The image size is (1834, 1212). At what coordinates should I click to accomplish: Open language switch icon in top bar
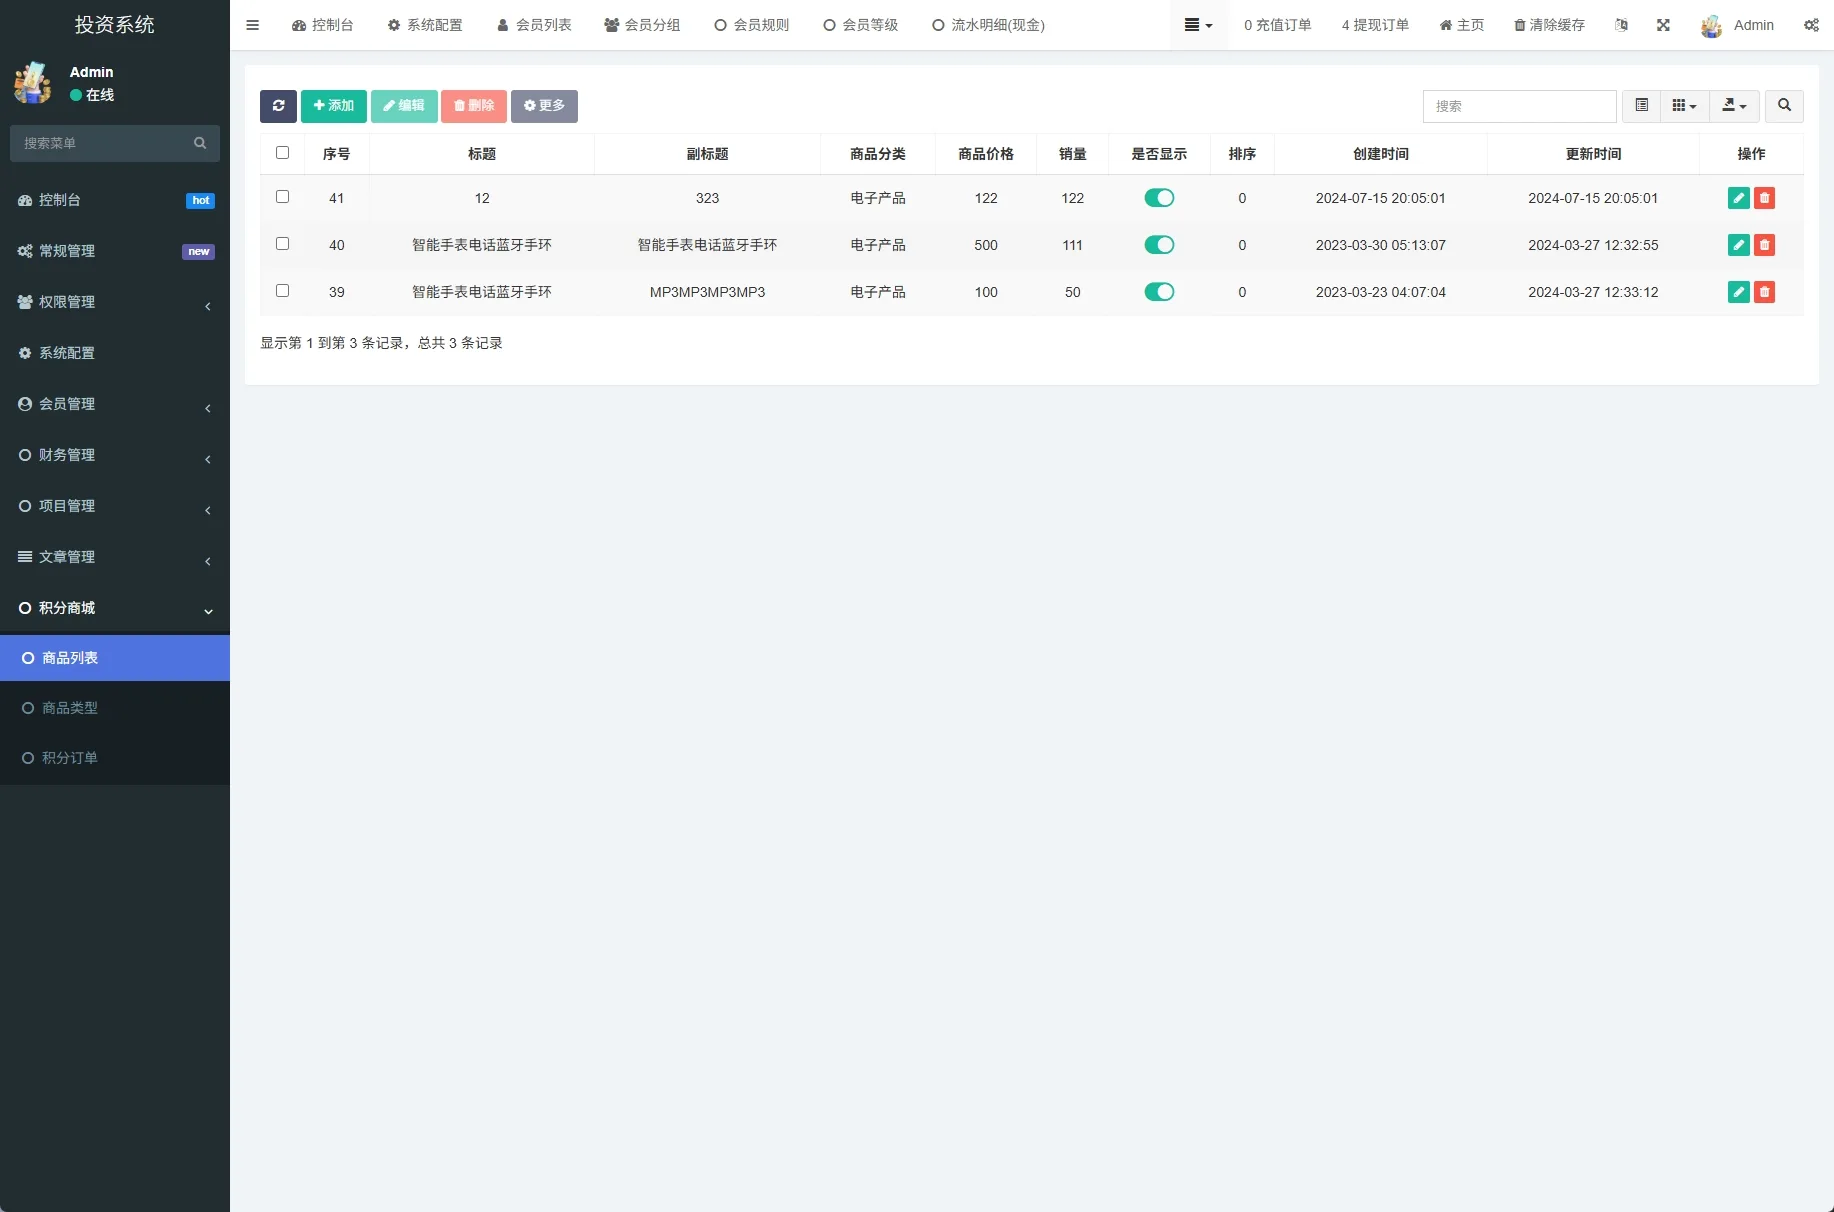1622,25
